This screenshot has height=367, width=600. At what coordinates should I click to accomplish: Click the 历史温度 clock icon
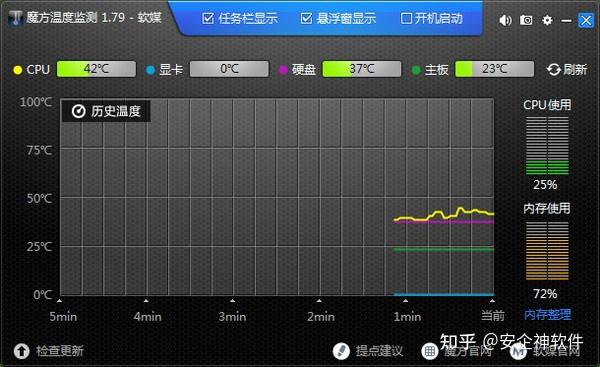[78, 111]
